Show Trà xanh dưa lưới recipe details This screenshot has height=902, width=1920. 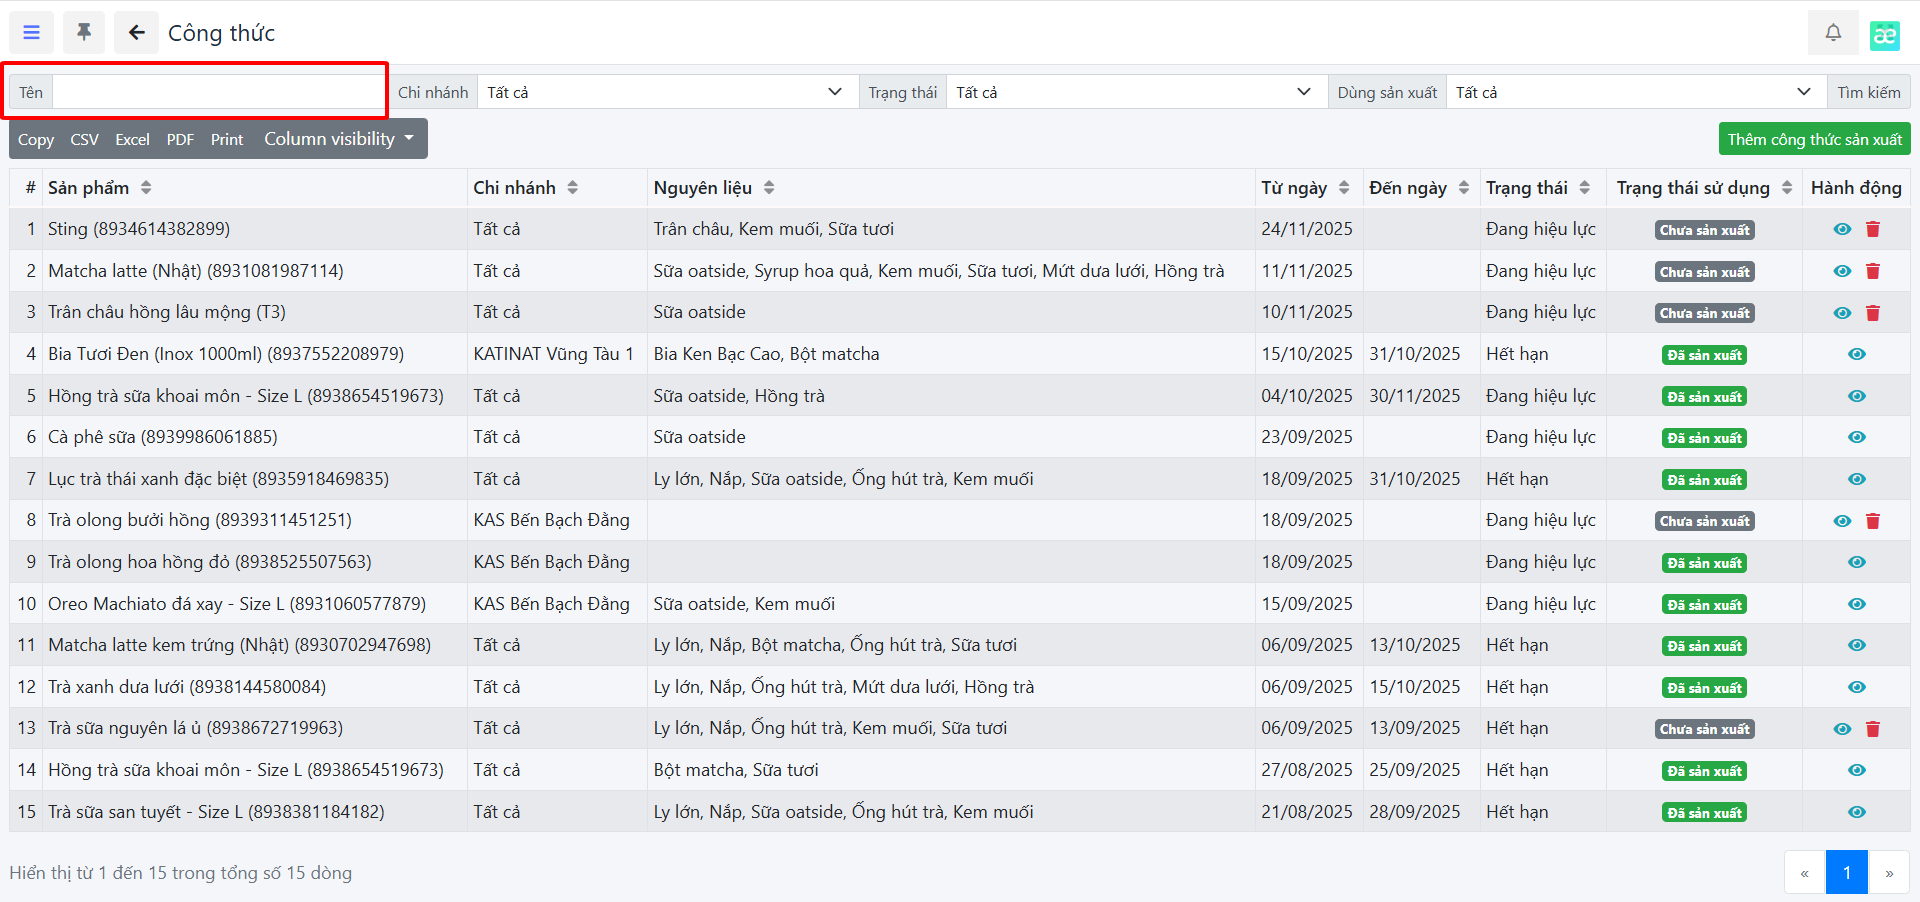pyautogui.click(x=1856, y=687)
